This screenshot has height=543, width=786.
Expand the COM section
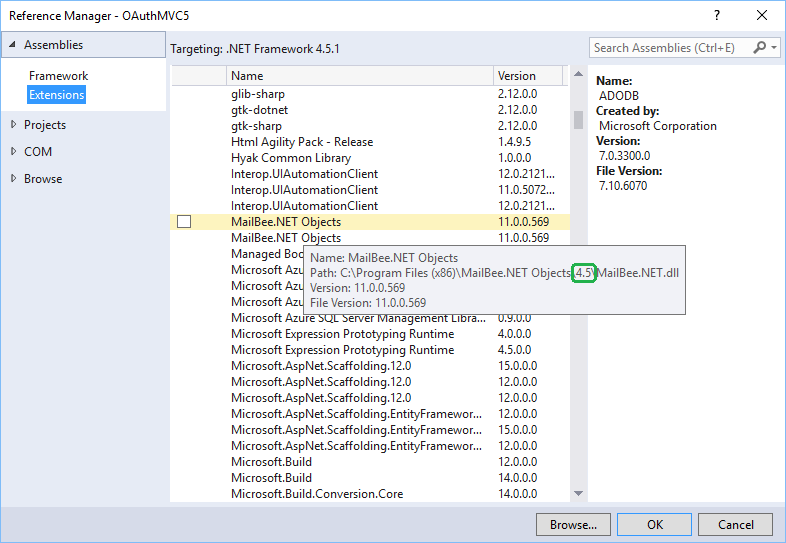tap(13, 152)
